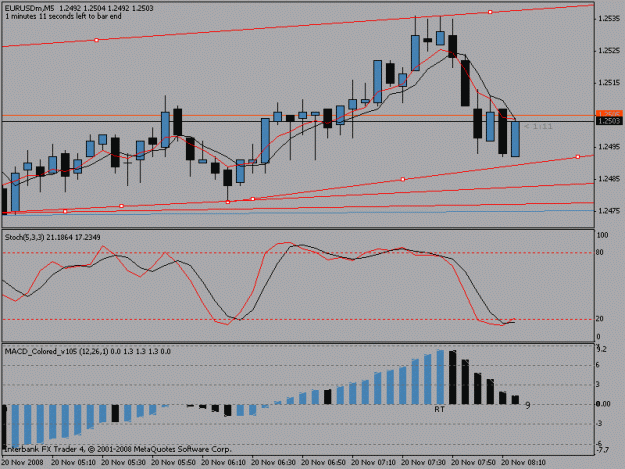Click the stochastic 20 level axis label
The width and height of the screenshot is (625, 469).
[x=599, y=319]
